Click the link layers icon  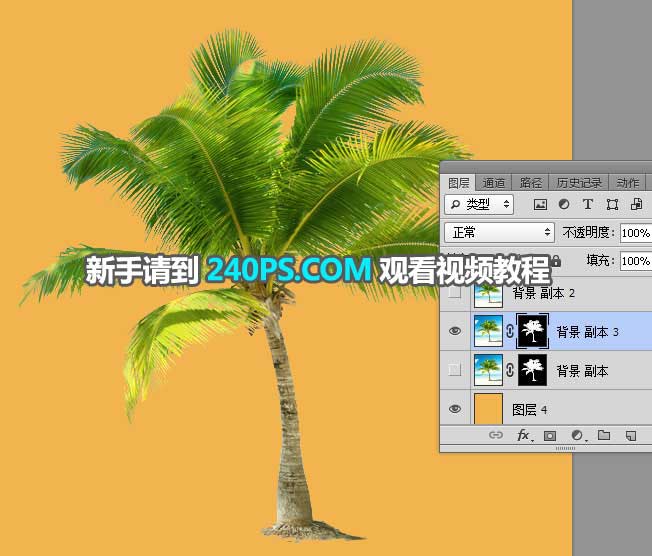click(495, 435)
